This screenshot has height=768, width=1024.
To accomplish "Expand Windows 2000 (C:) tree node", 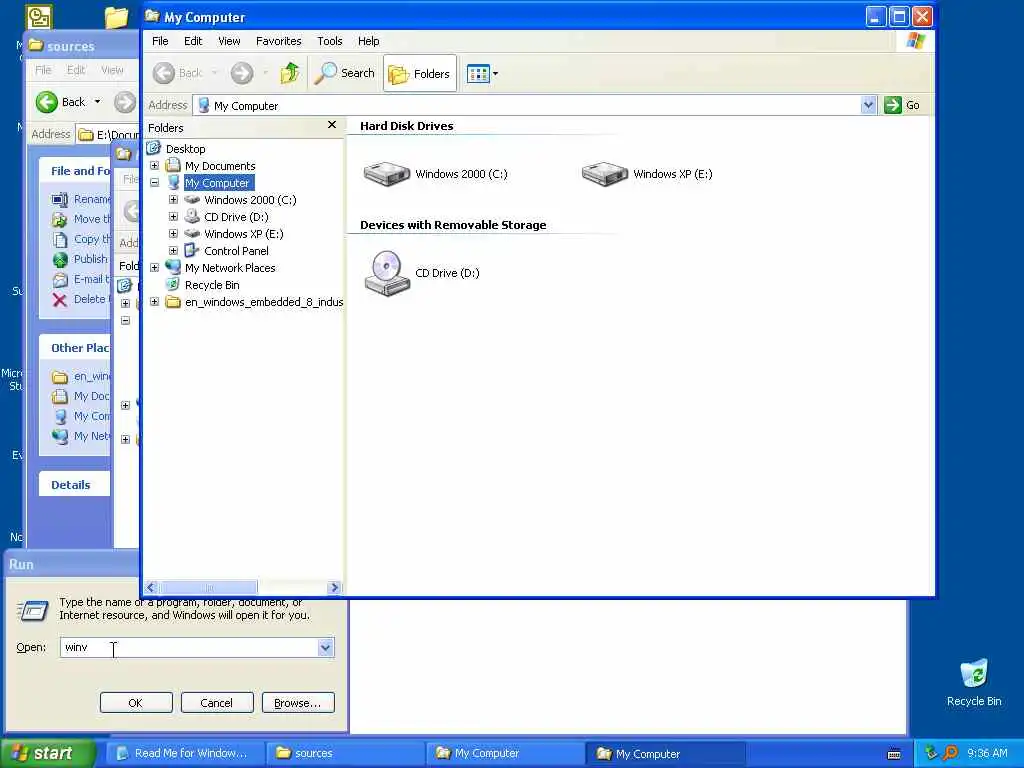I will 174,200.
